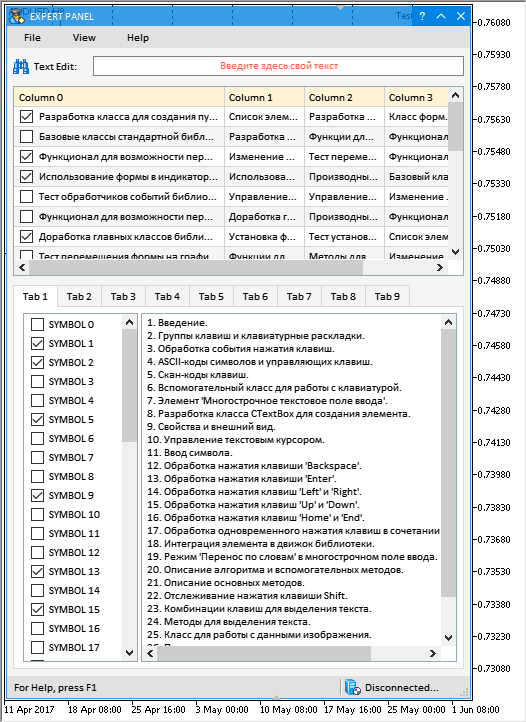Click the symbol list scroll down arrow
The height and width of the screenshot is (722, 526).
[x=129, y=653]
